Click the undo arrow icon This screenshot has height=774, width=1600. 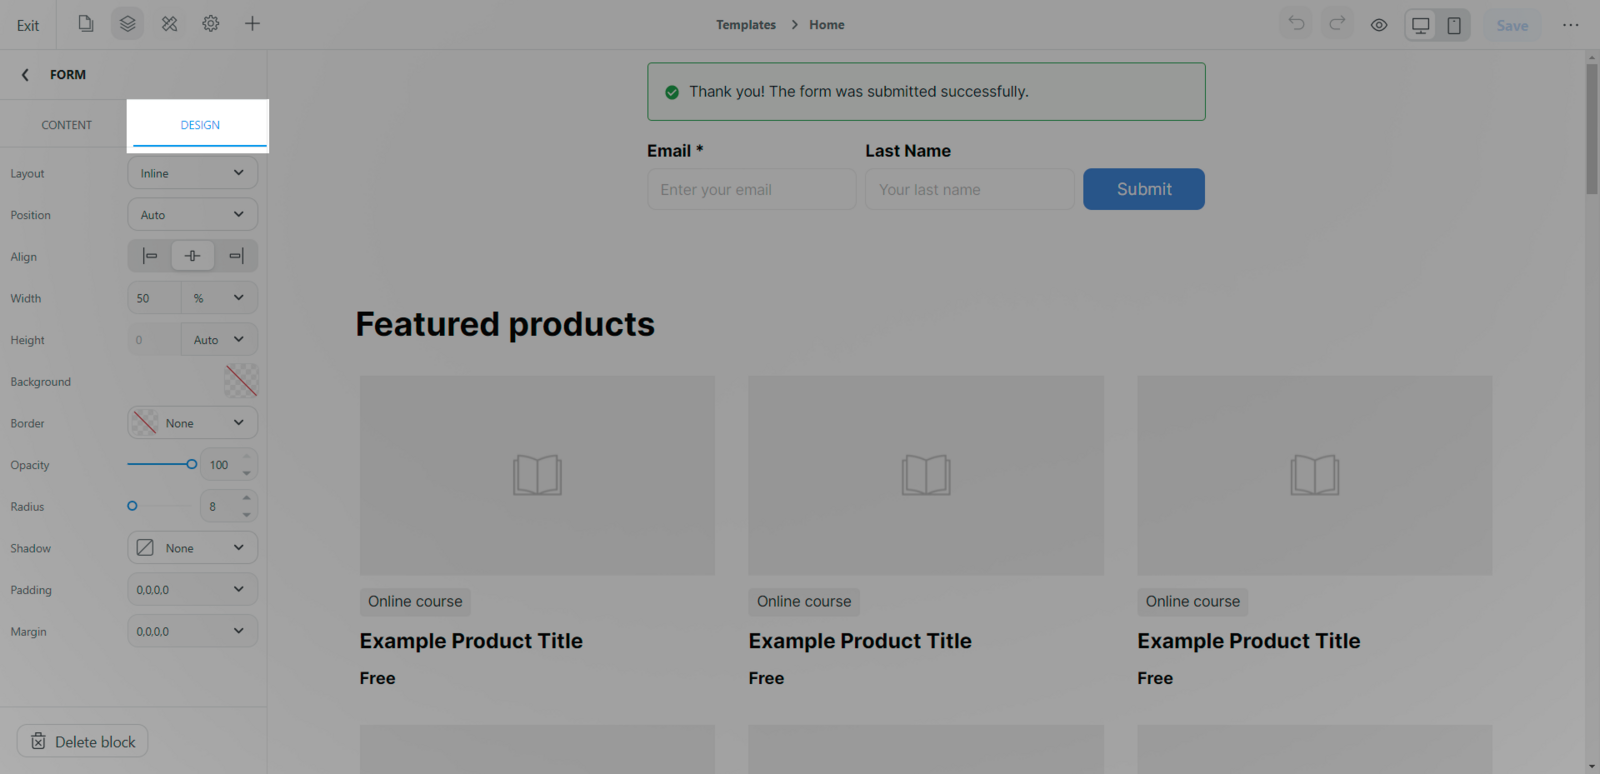click(x=1296, y=24)
